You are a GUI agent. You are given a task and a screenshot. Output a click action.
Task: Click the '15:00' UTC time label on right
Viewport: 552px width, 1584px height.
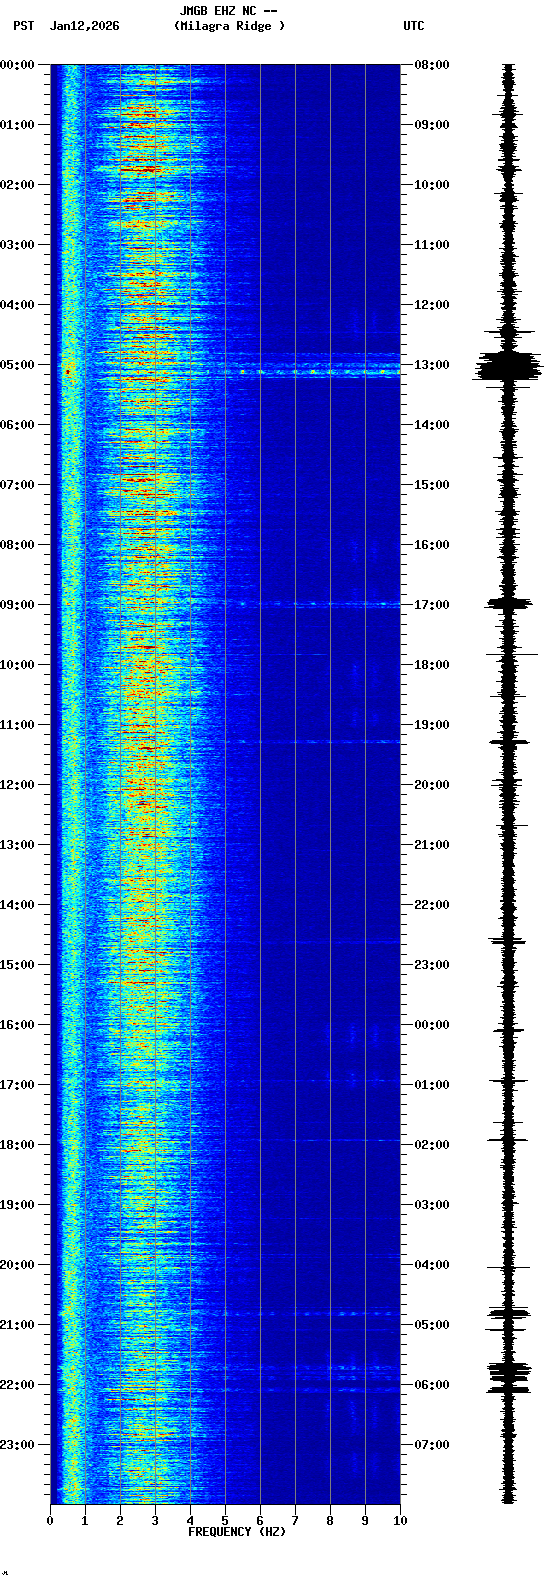[432, 485]
